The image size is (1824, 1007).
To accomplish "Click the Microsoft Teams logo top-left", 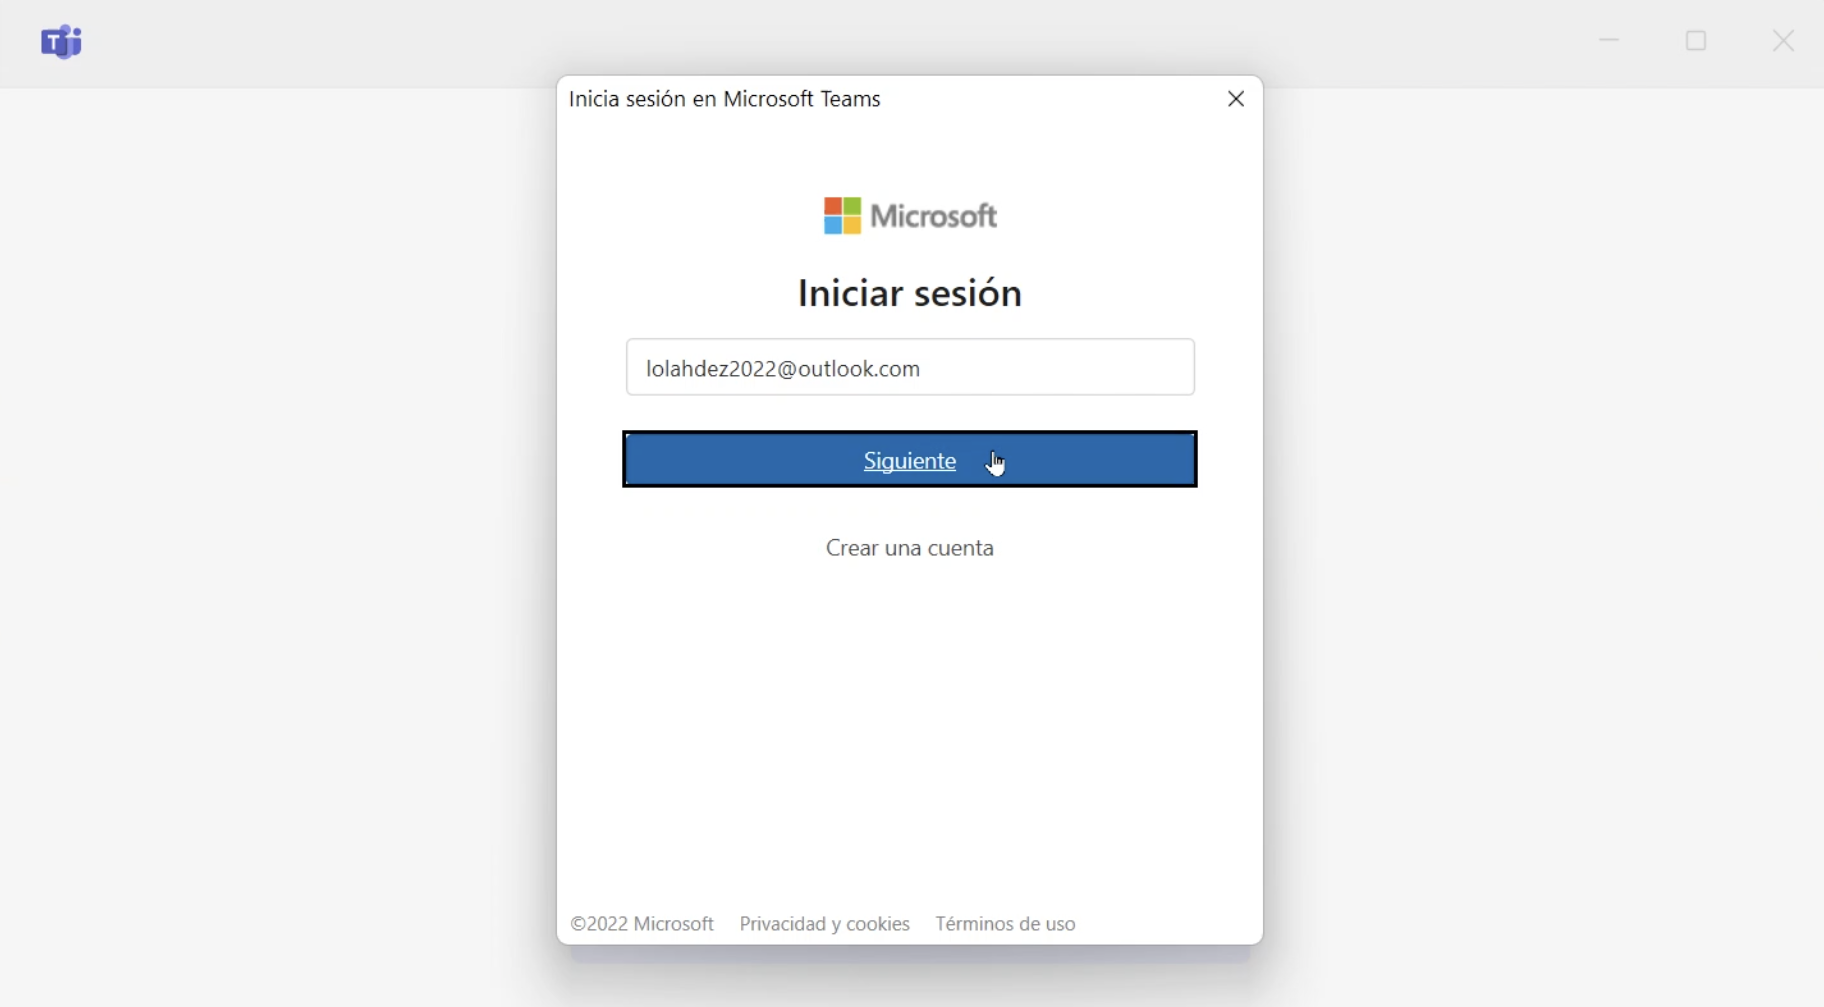I will 62,41.
